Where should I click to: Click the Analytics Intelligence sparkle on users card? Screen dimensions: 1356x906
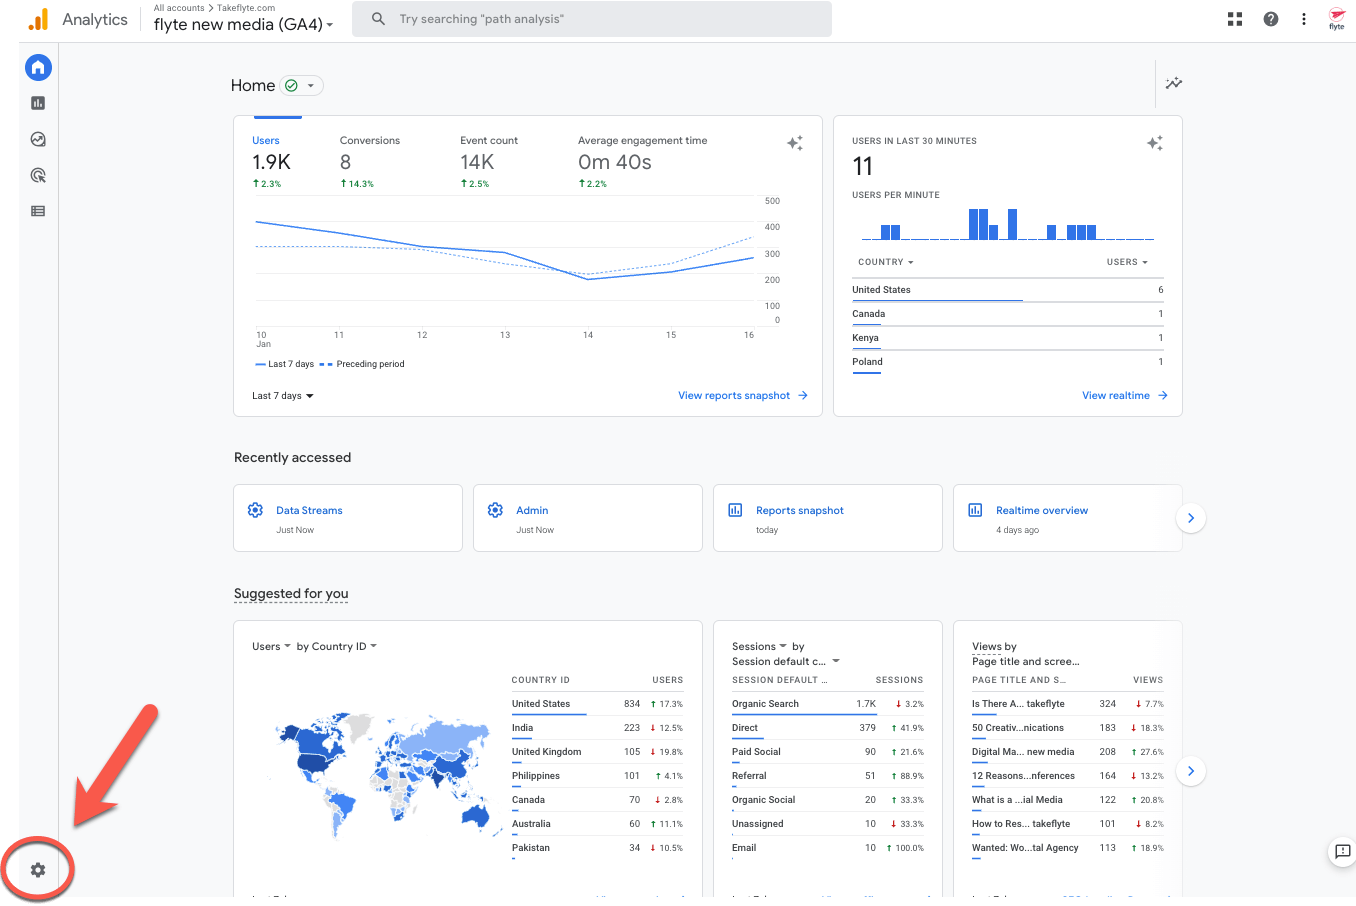(x=795, y=143)
